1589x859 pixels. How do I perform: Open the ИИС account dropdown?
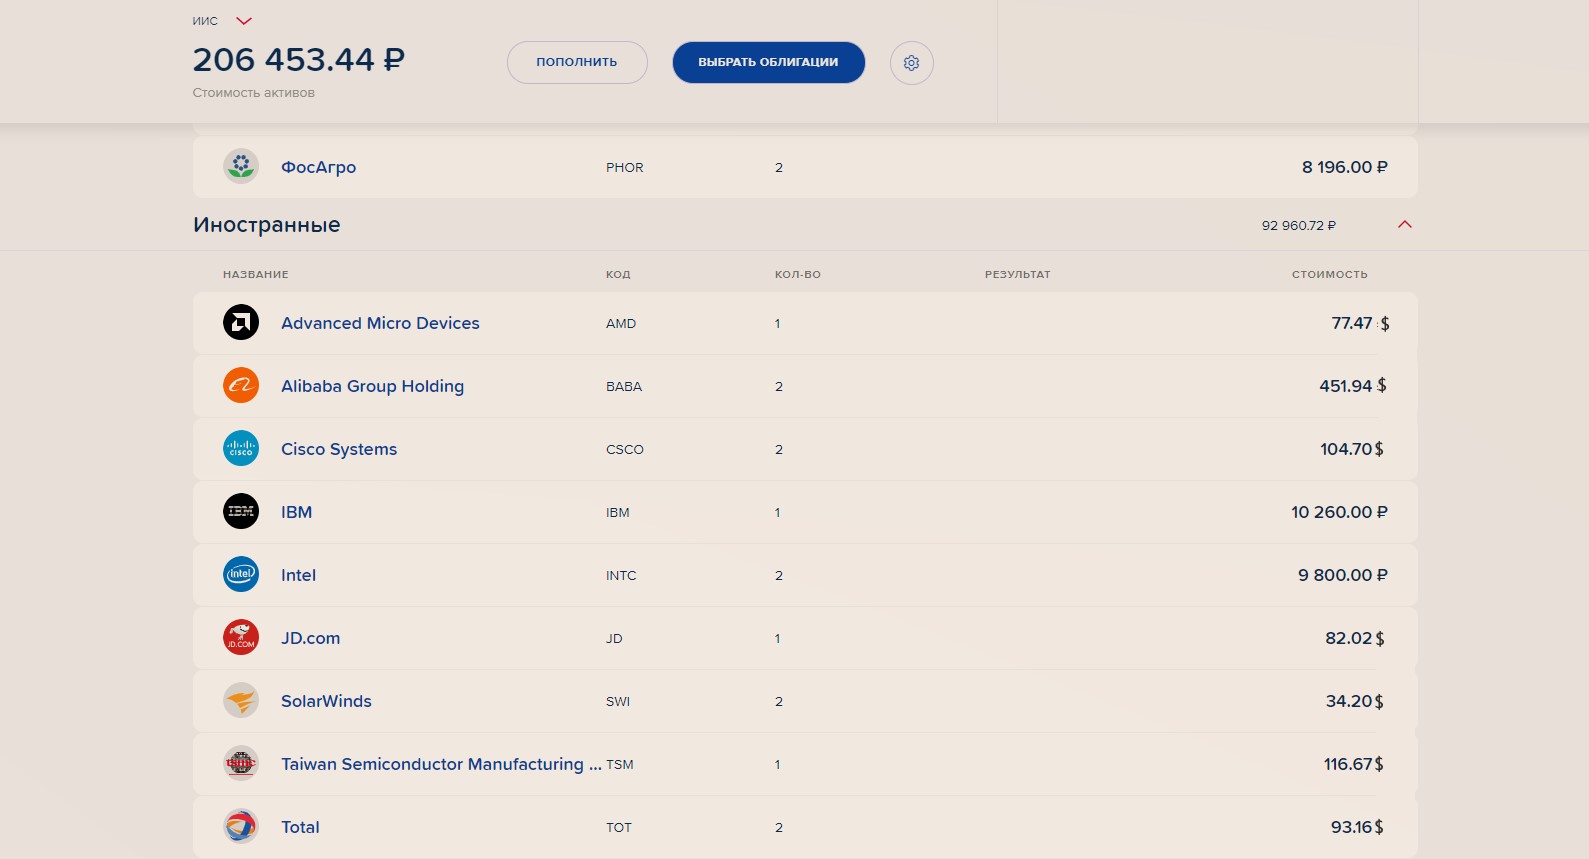pos(243,21)
